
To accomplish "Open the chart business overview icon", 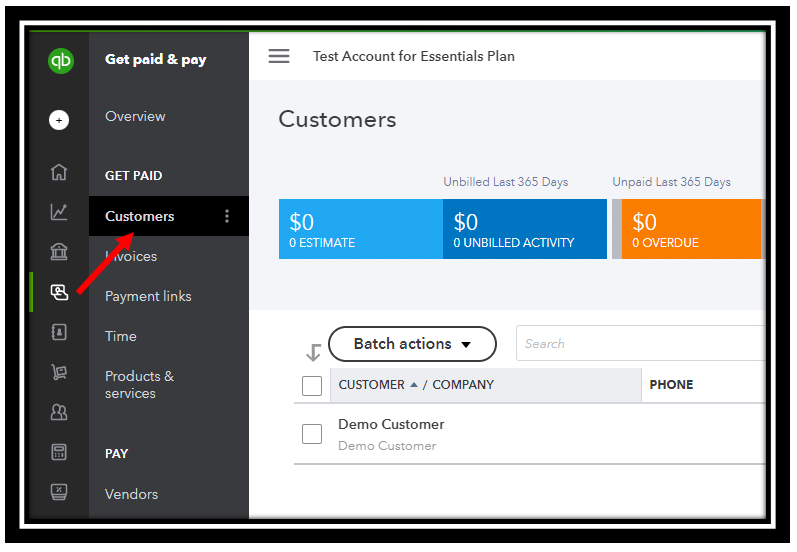I will pyautogui.click(x=59, y=211).
